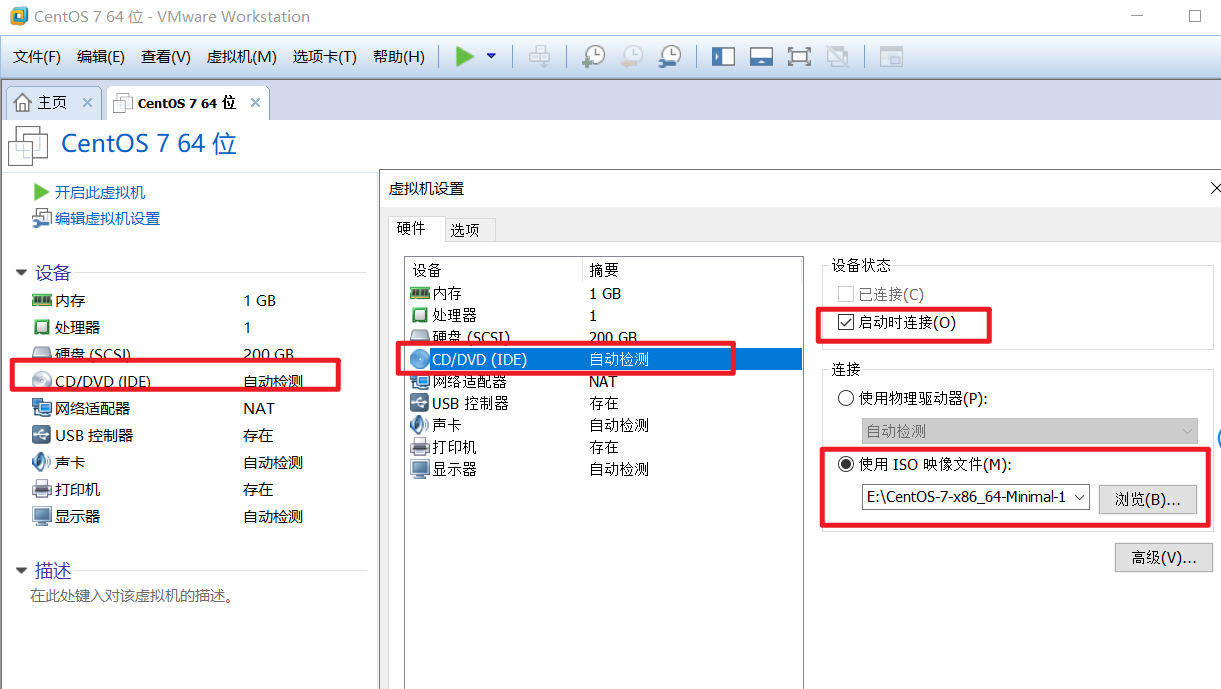Click the 网络适配器 icon in the left 设备 panel
This screenshot has height=689, width=1221.
pos(41,408)
